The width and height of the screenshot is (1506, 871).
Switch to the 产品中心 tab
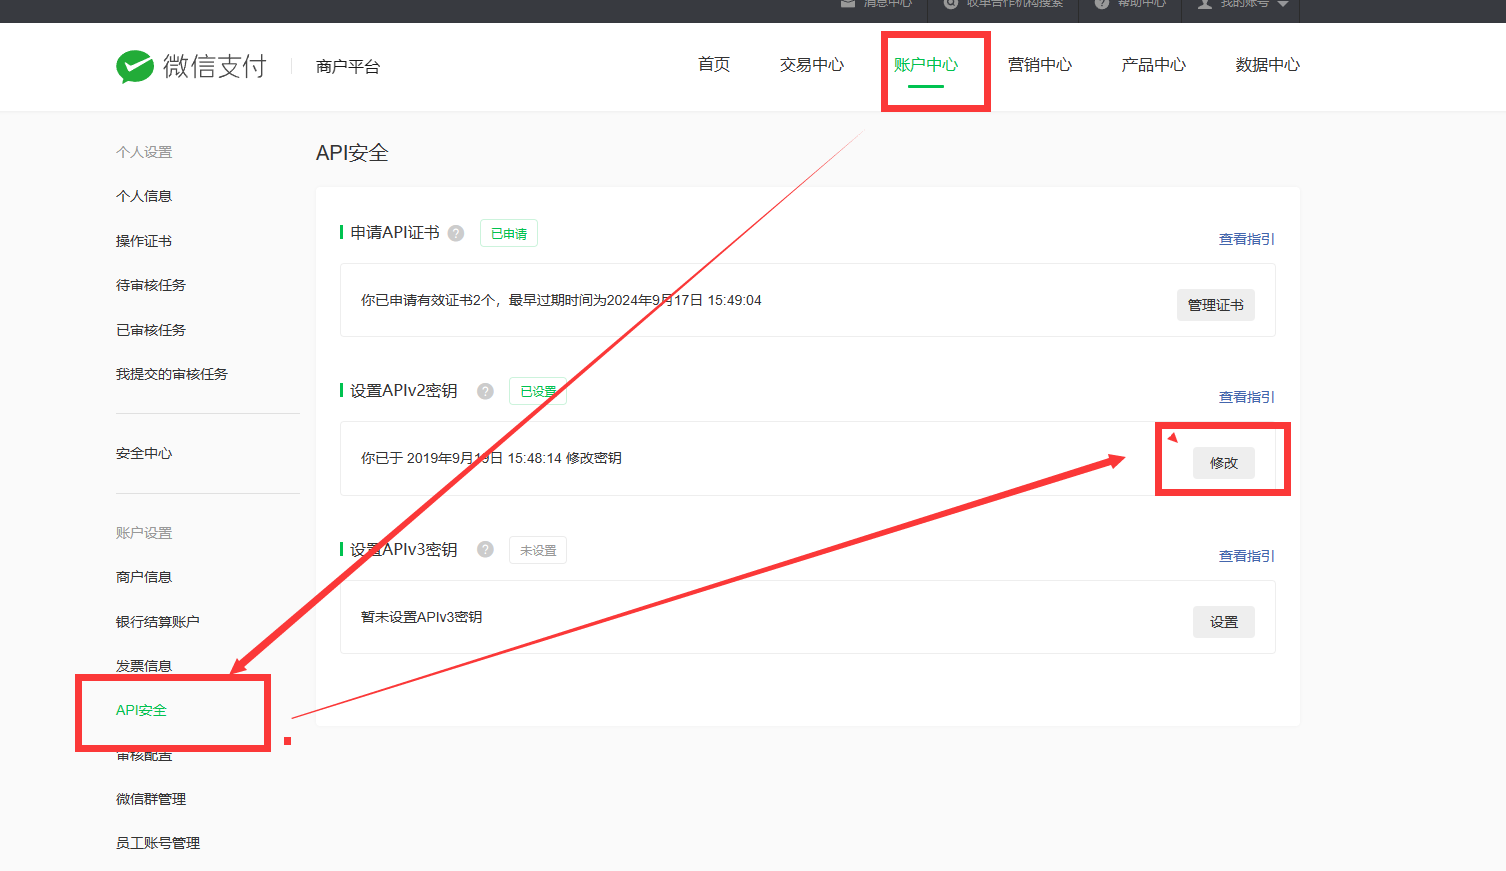[1154, 65]
